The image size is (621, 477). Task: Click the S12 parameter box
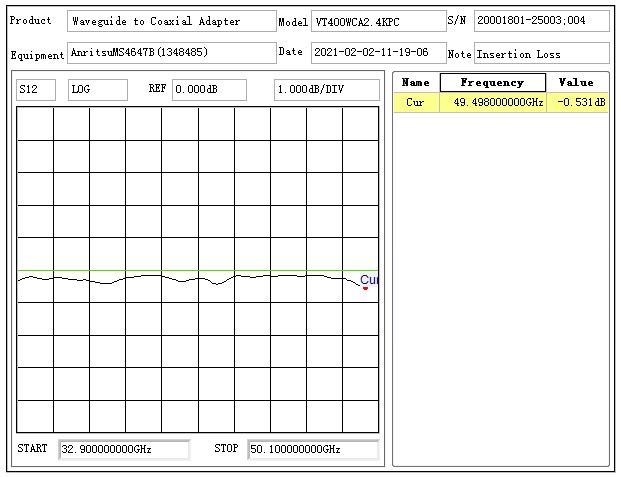click(36, 90)
